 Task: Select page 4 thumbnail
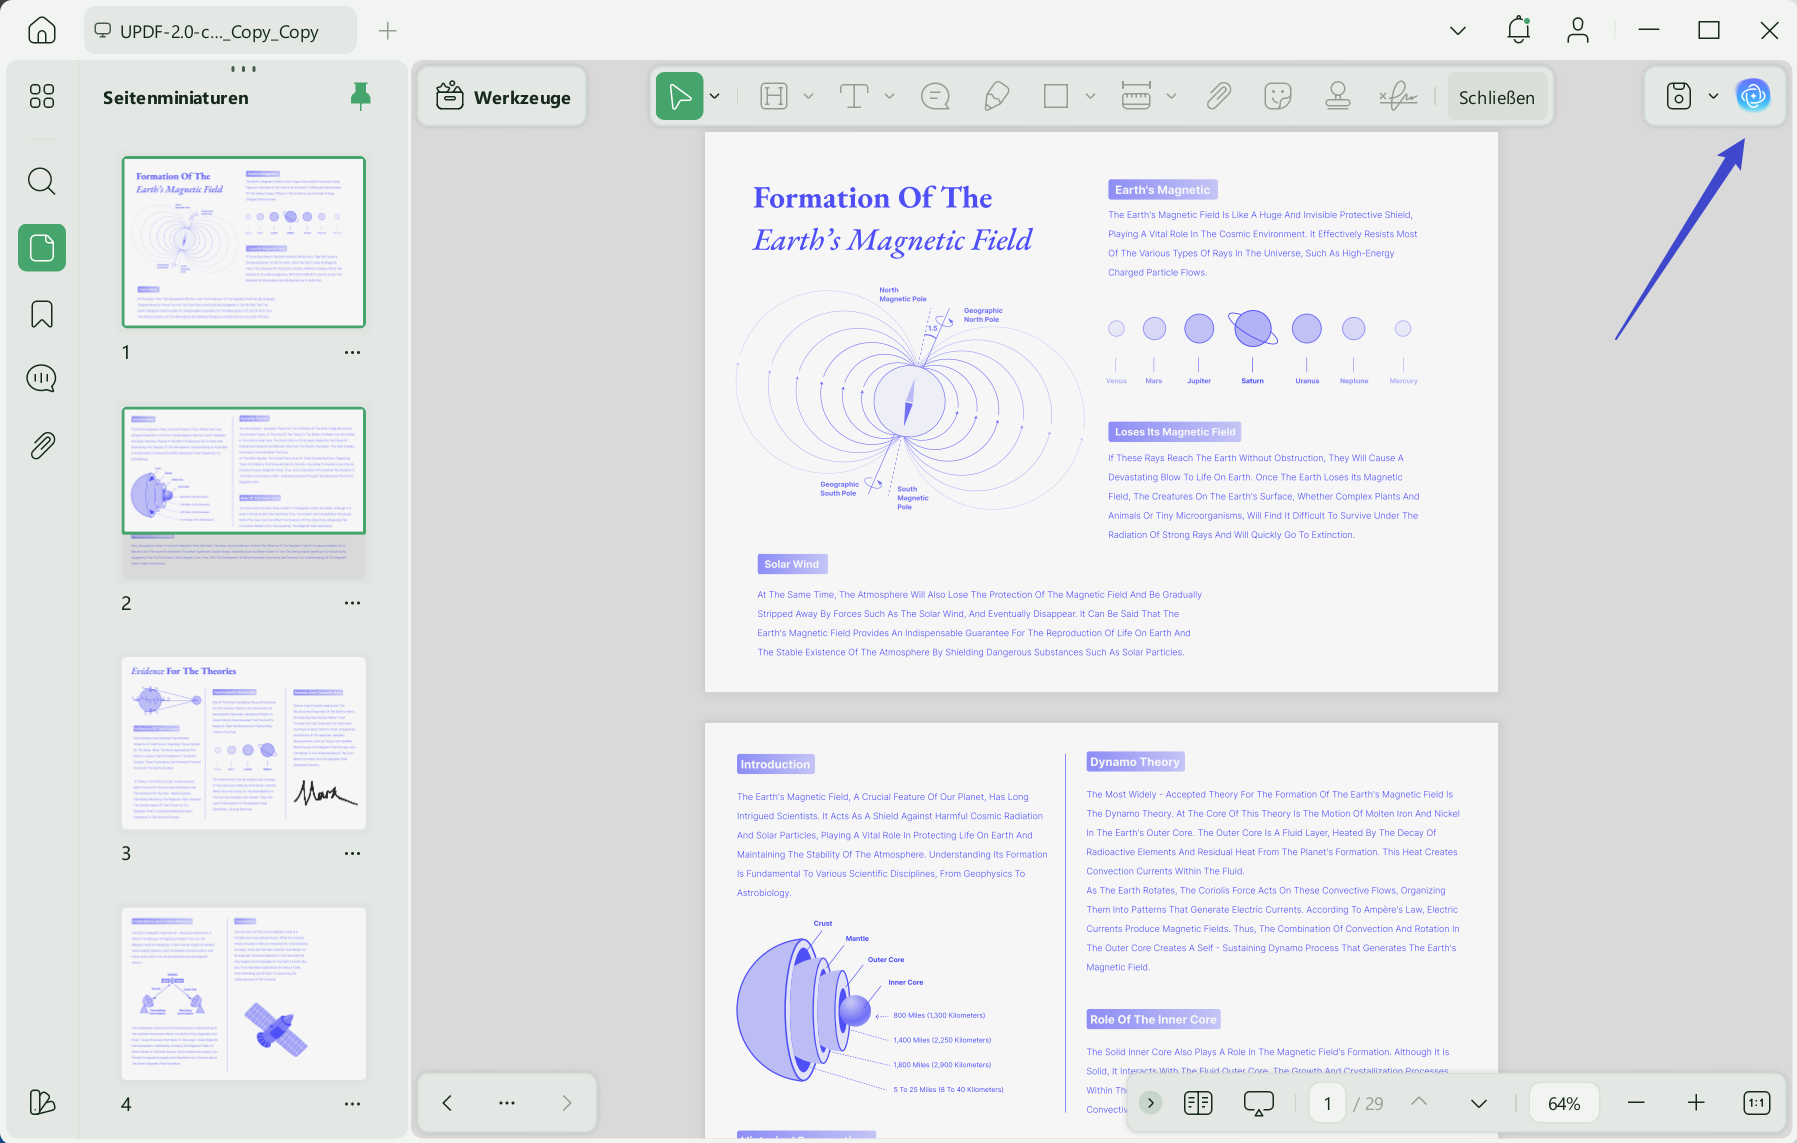pos(244,994)
